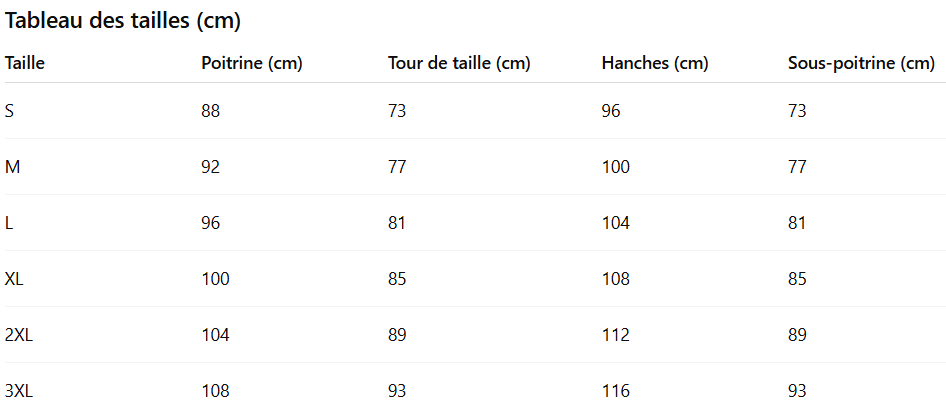Select the L size row label
Screen dimensions: 946x412
pyautogui.click(x=8, y=223)
